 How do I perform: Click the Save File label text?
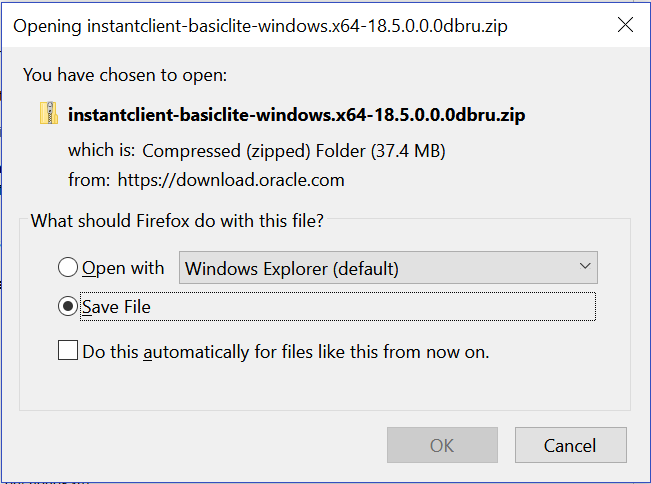(x=117, y=307)
